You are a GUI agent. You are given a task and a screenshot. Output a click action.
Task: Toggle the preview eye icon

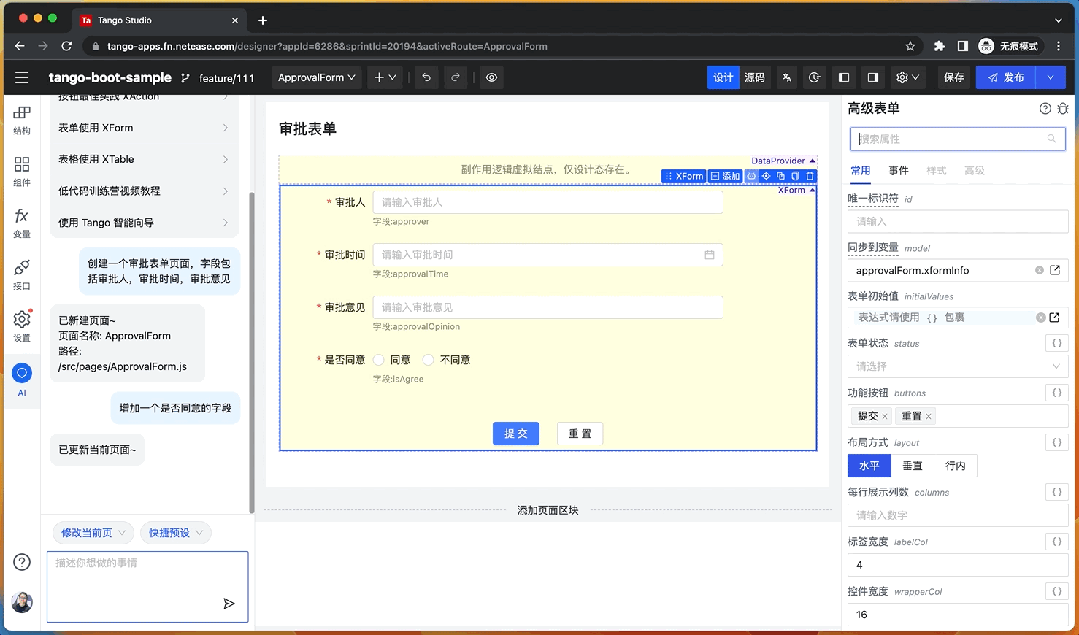491,78
